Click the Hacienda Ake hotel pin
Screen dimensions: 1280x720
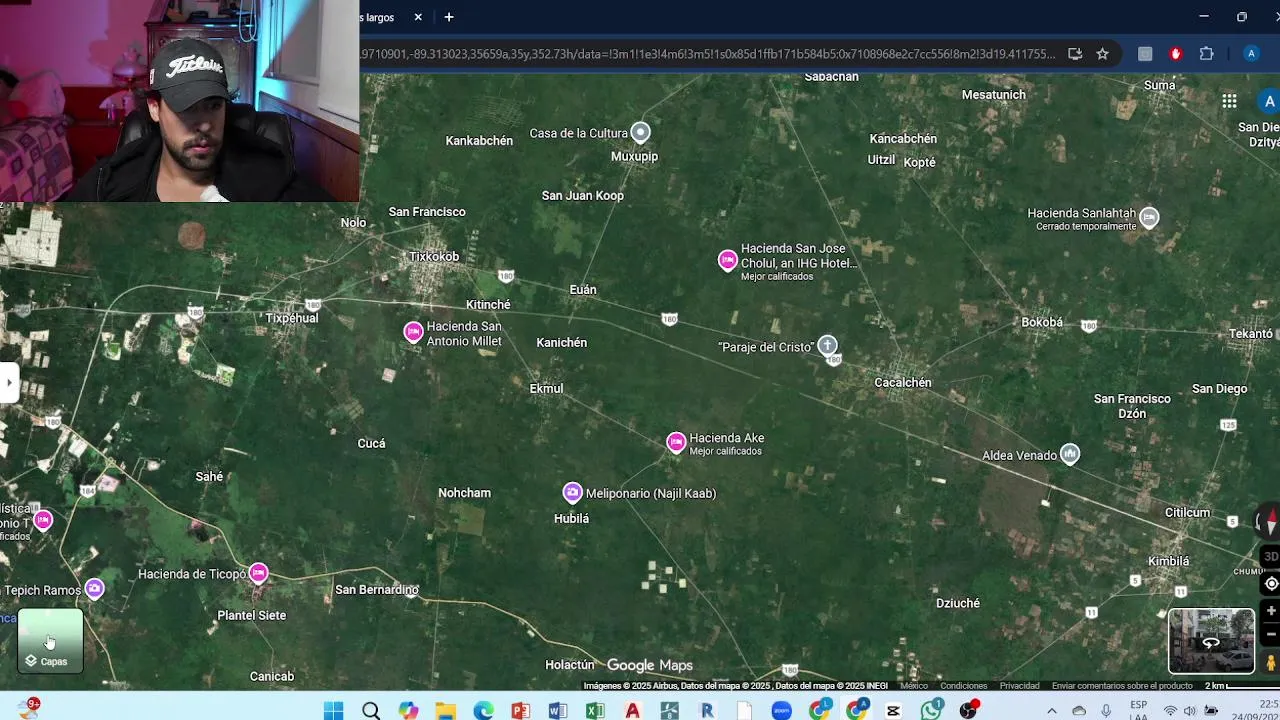pyautogui.click(x=676, y=443)
